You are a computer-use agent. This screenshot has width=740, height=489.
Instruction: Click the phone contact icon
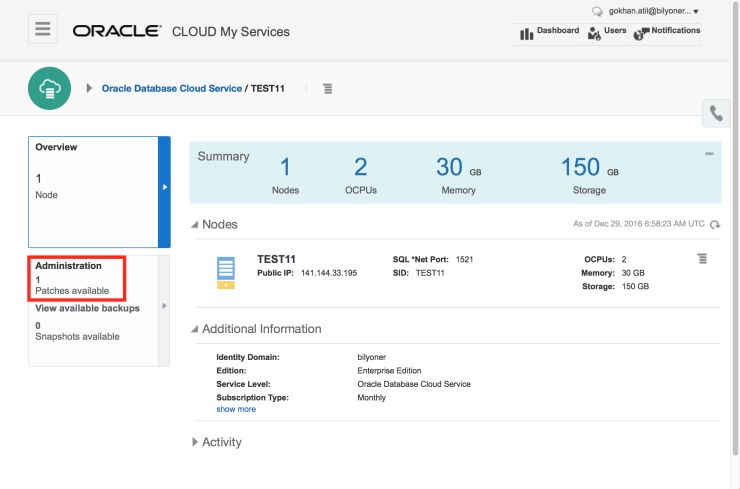pyautogui.click(x=717, y=114)
